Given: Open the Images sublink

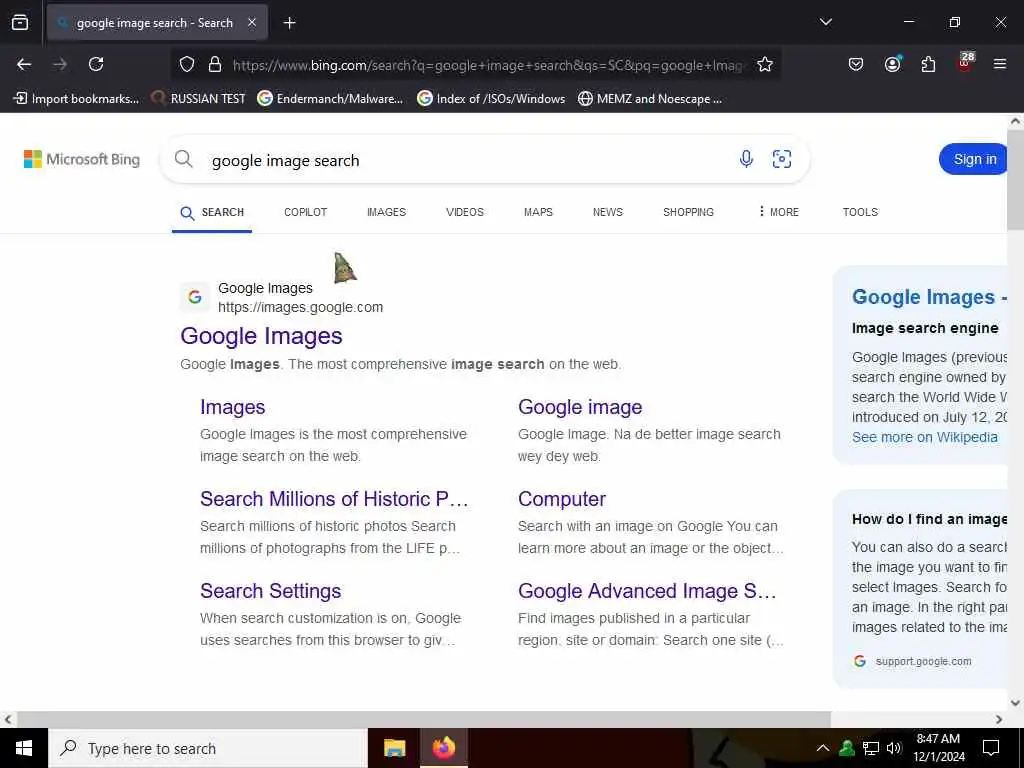Looking at the screenshot, I should (232, 407).
